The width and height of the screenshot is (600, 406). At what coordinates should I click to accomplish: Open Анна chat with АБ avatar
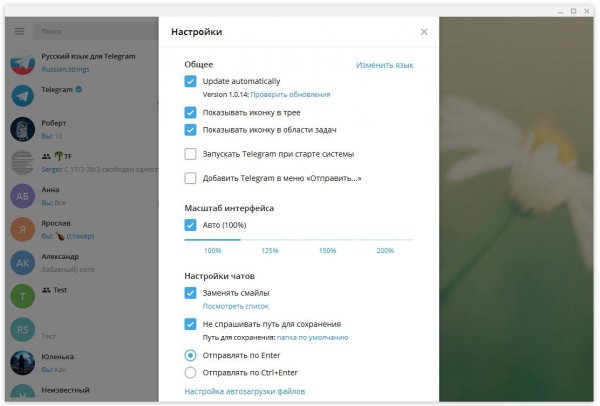pos(23,196)
